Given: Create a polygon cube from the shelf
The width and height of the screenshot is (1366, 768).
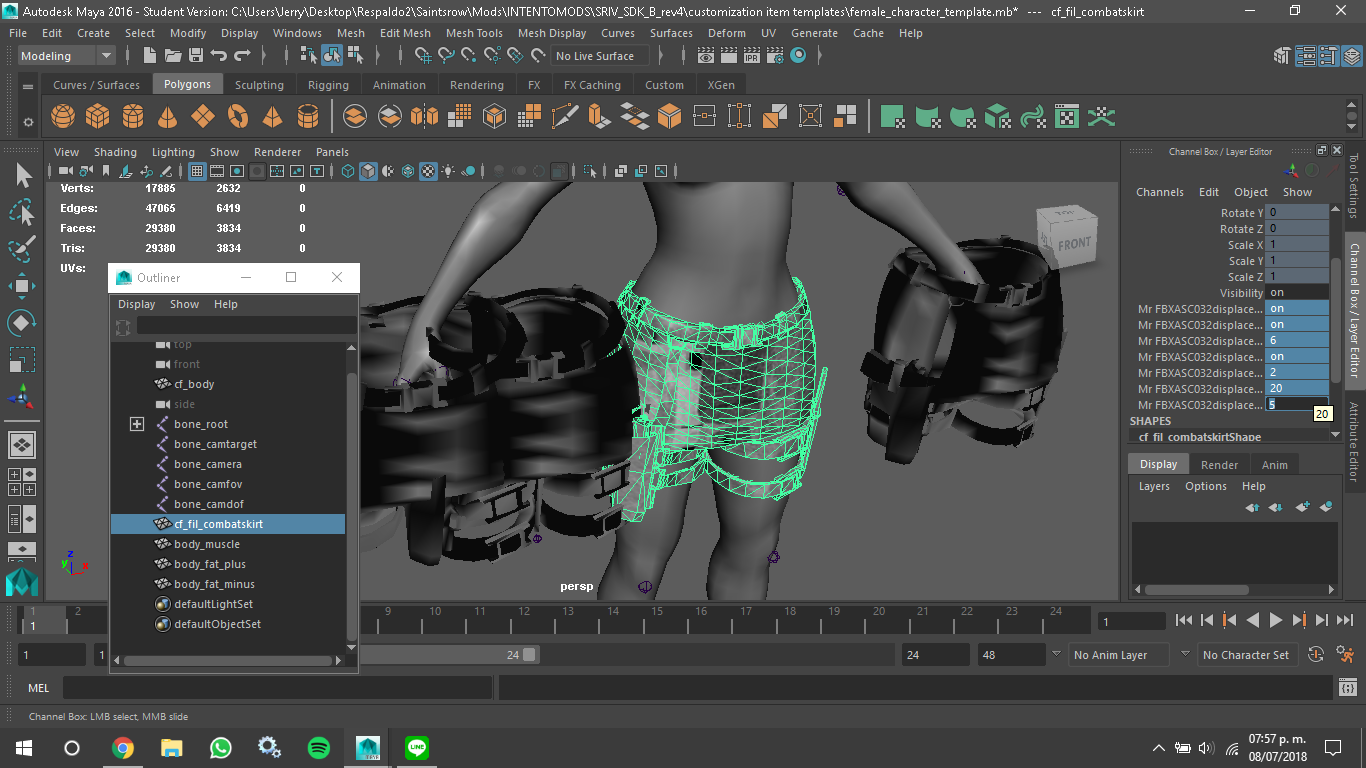Looking at the screenshot, I should point(98,117).
